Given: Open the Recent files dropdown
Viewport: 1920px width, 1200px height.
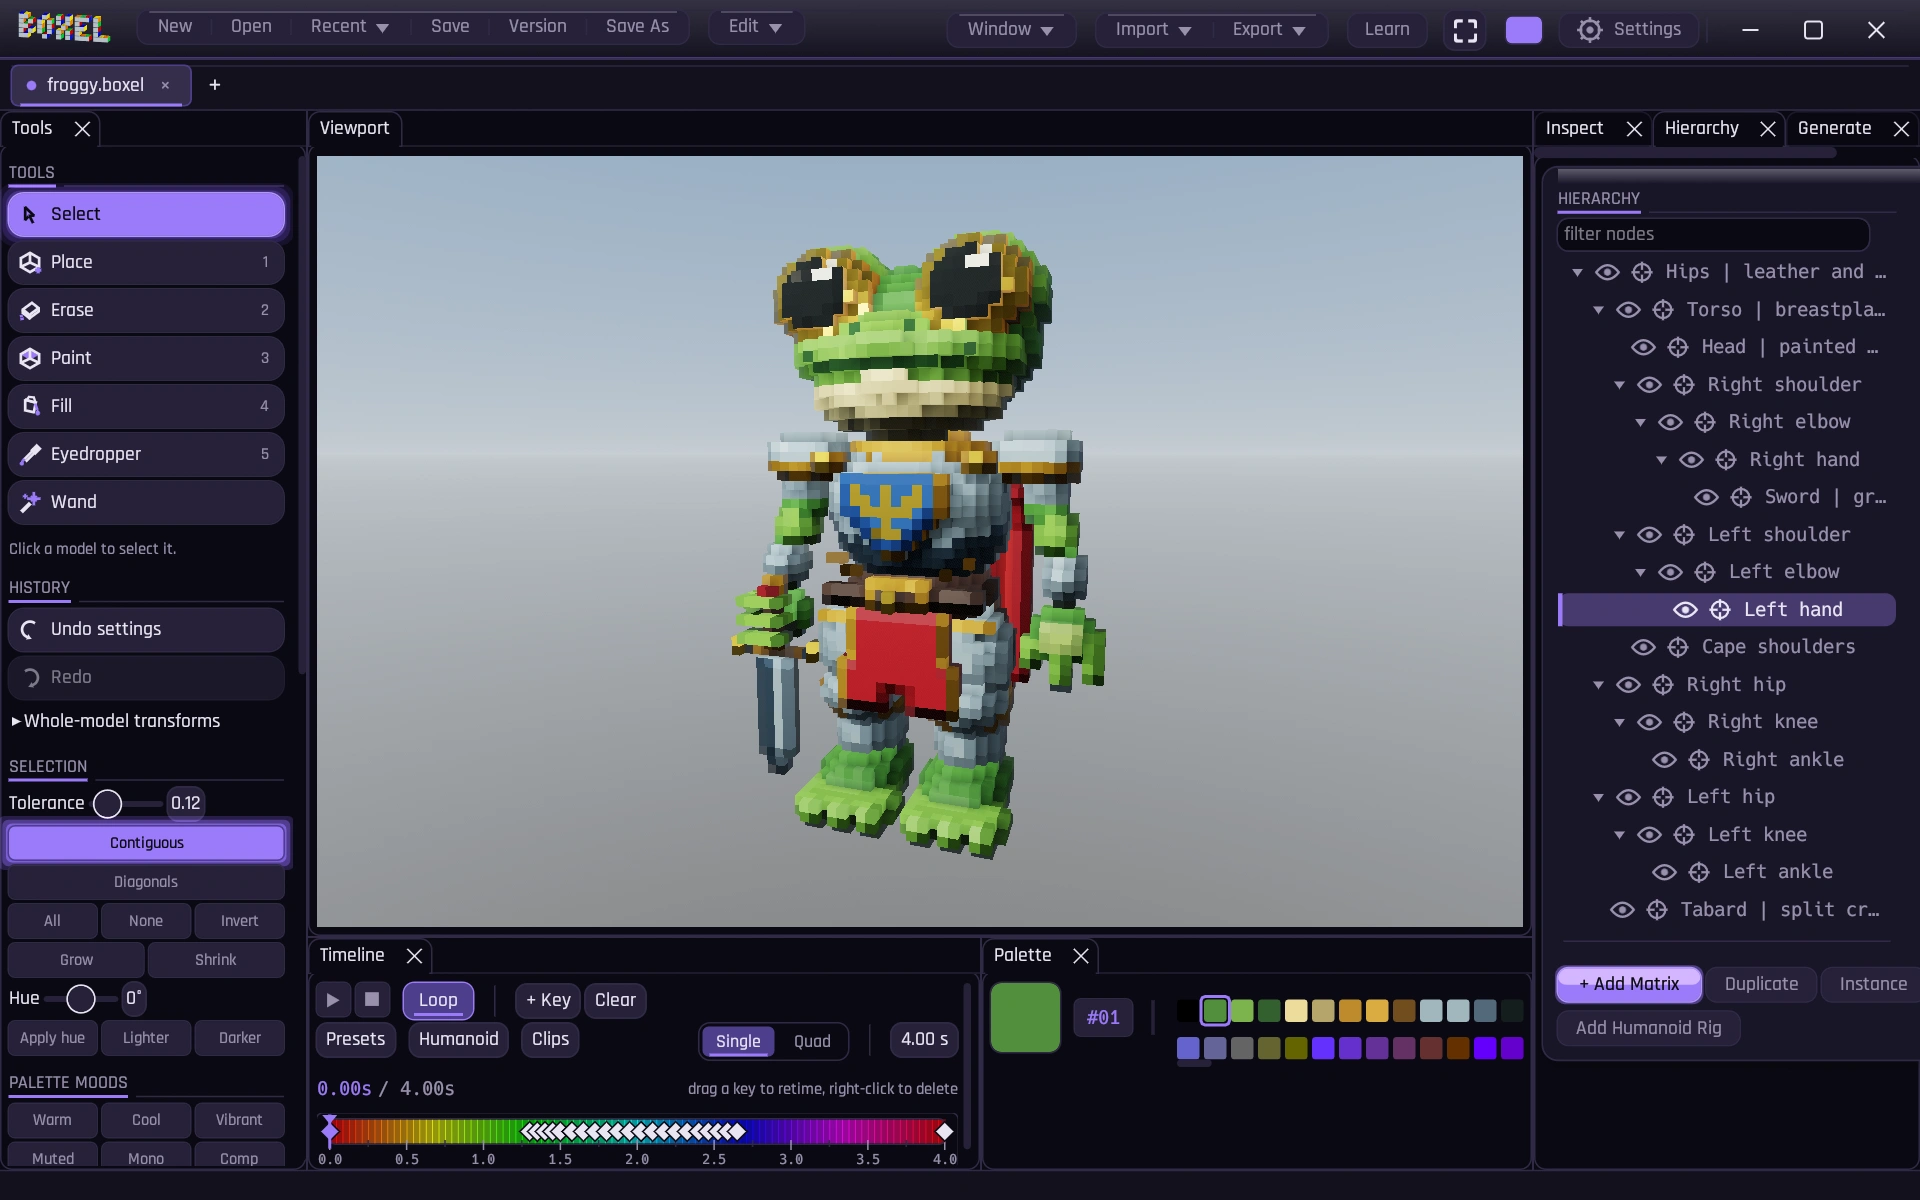Looking at the screenshot, I should [349, 27].
